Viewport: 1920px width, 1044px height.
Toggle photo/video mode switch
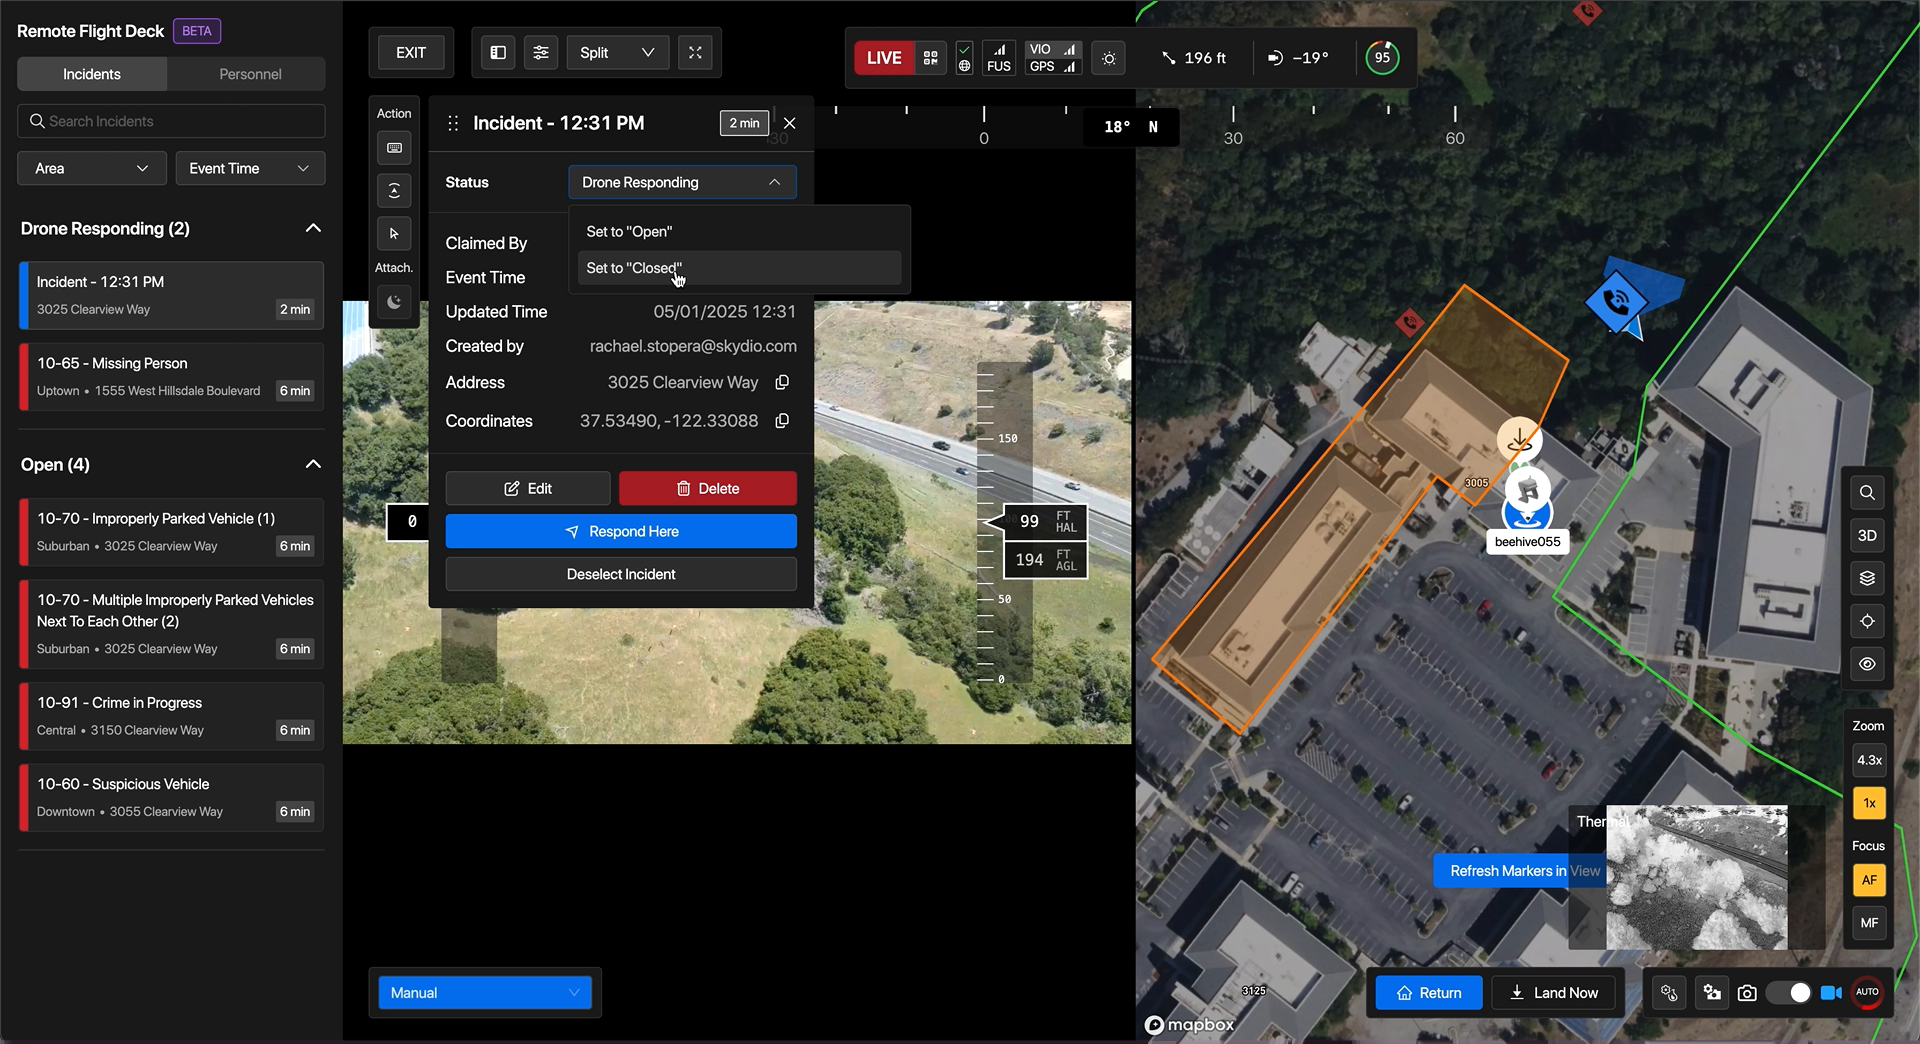[1788, 993]
